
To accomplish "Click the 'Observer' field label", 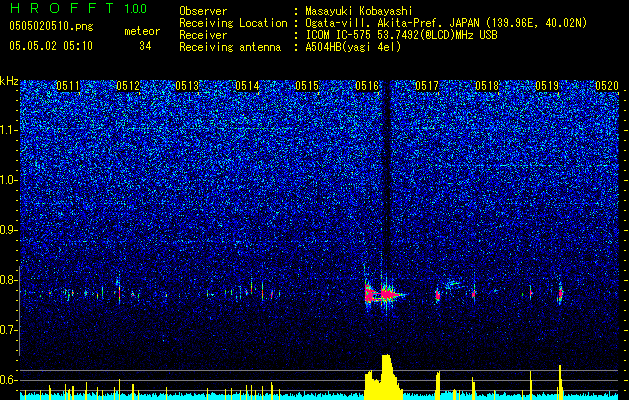I will [x=203, y=11].
